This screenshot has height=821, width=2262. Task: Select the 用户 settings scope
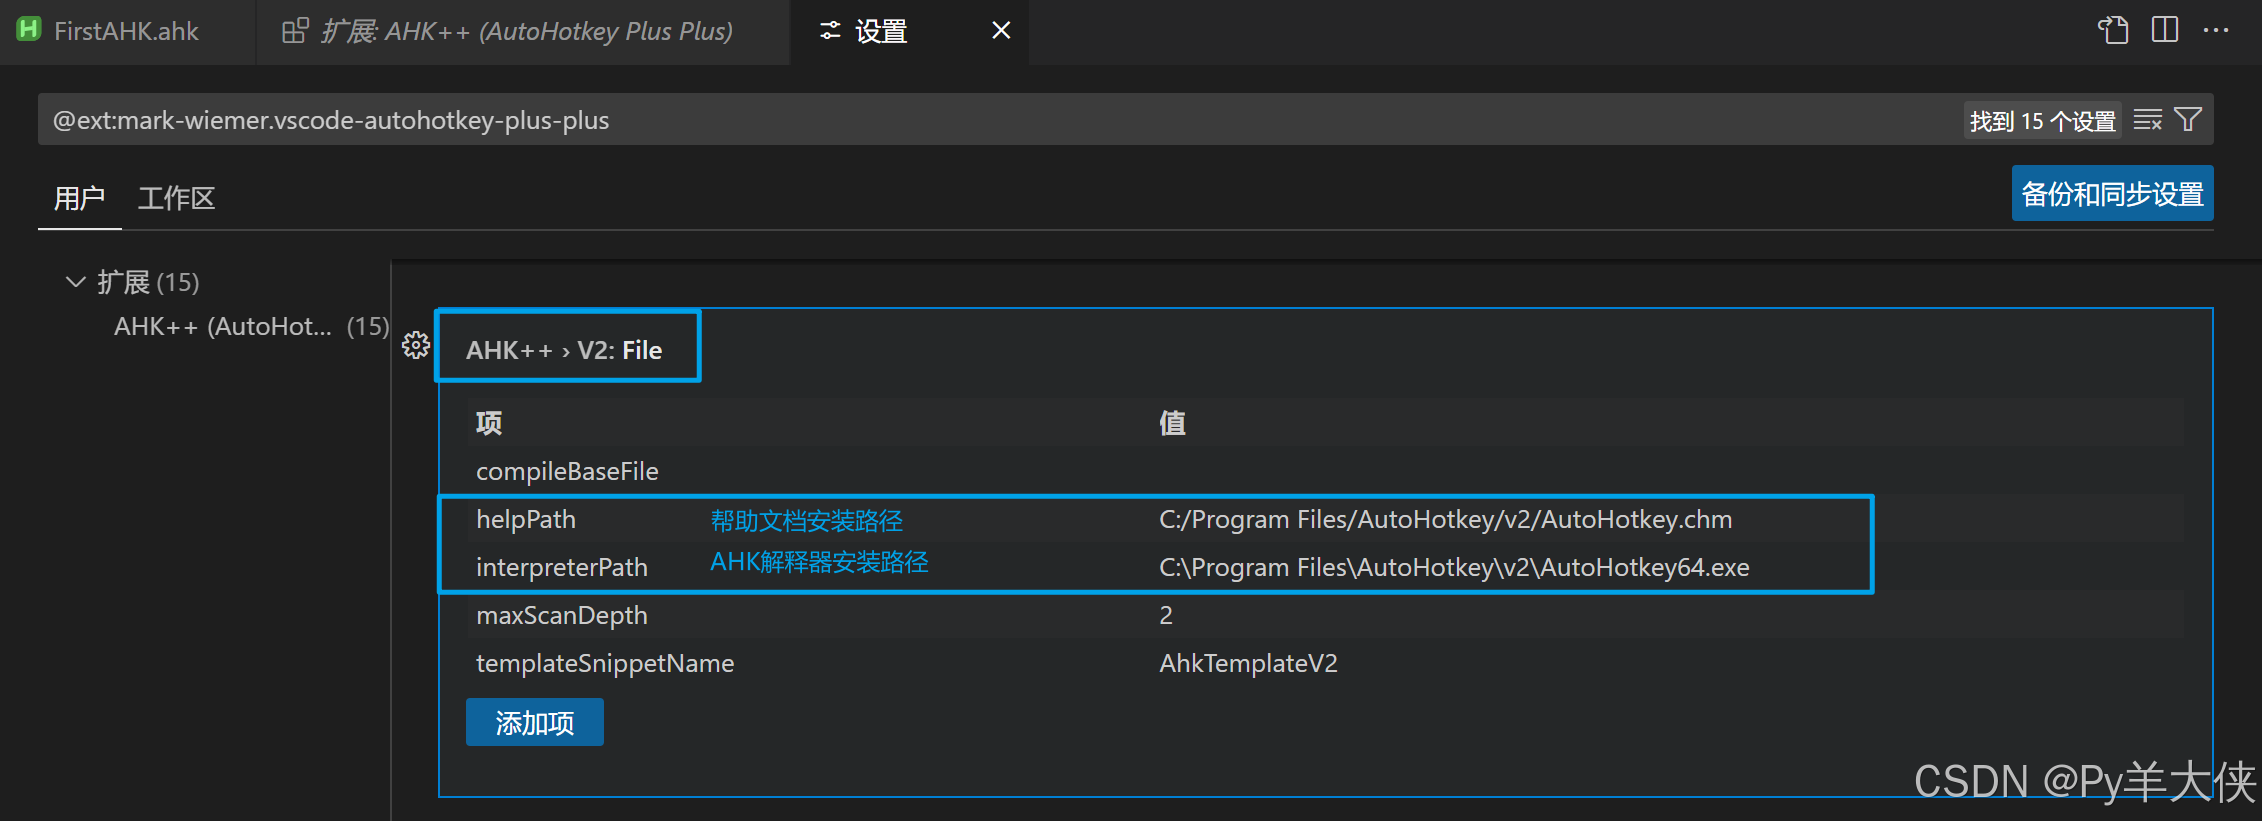point(80,198)
